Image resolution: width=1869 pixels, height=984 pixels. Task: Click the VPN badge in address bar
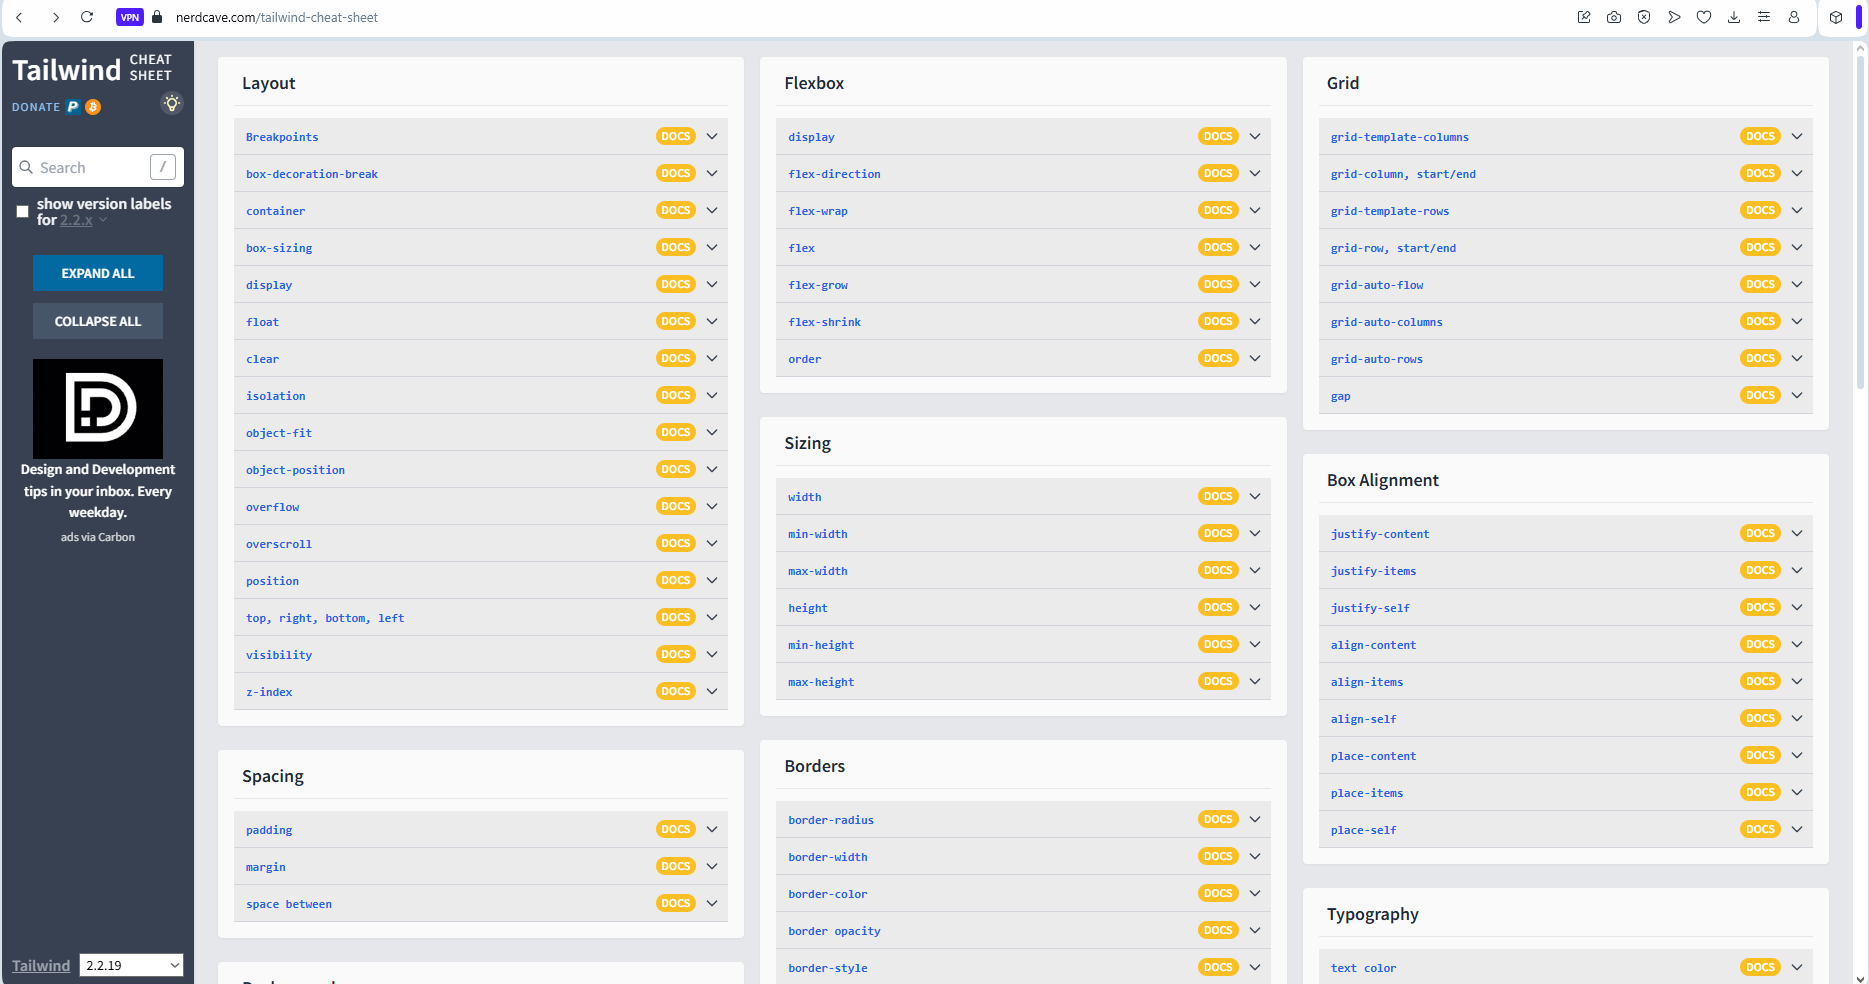tap(129, 17)
